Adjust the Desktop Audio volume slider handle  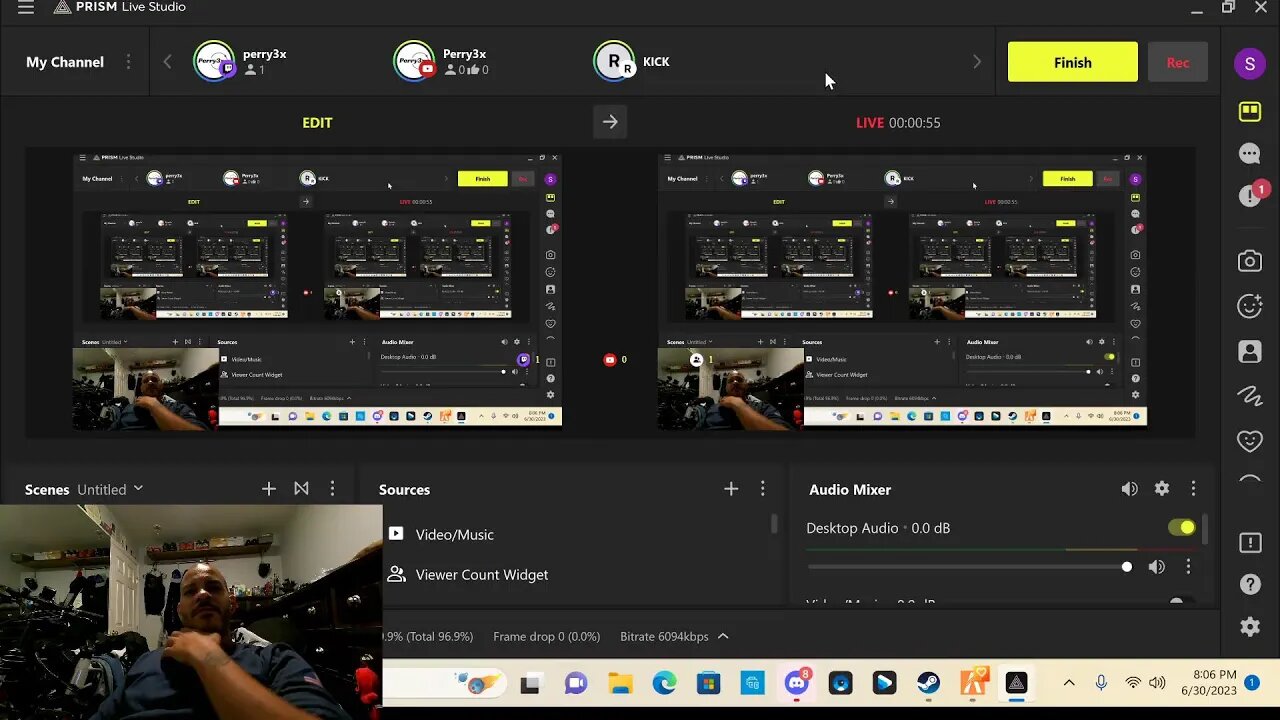(x=1127, y=567)
